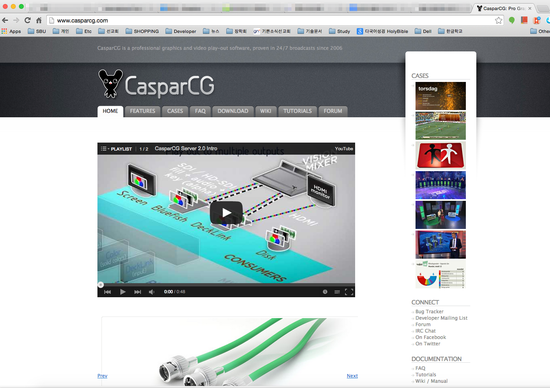This screenshot has width=550, height=388.
Task: Open the blue studio stage case thumbnail
Action: point(441,185)
